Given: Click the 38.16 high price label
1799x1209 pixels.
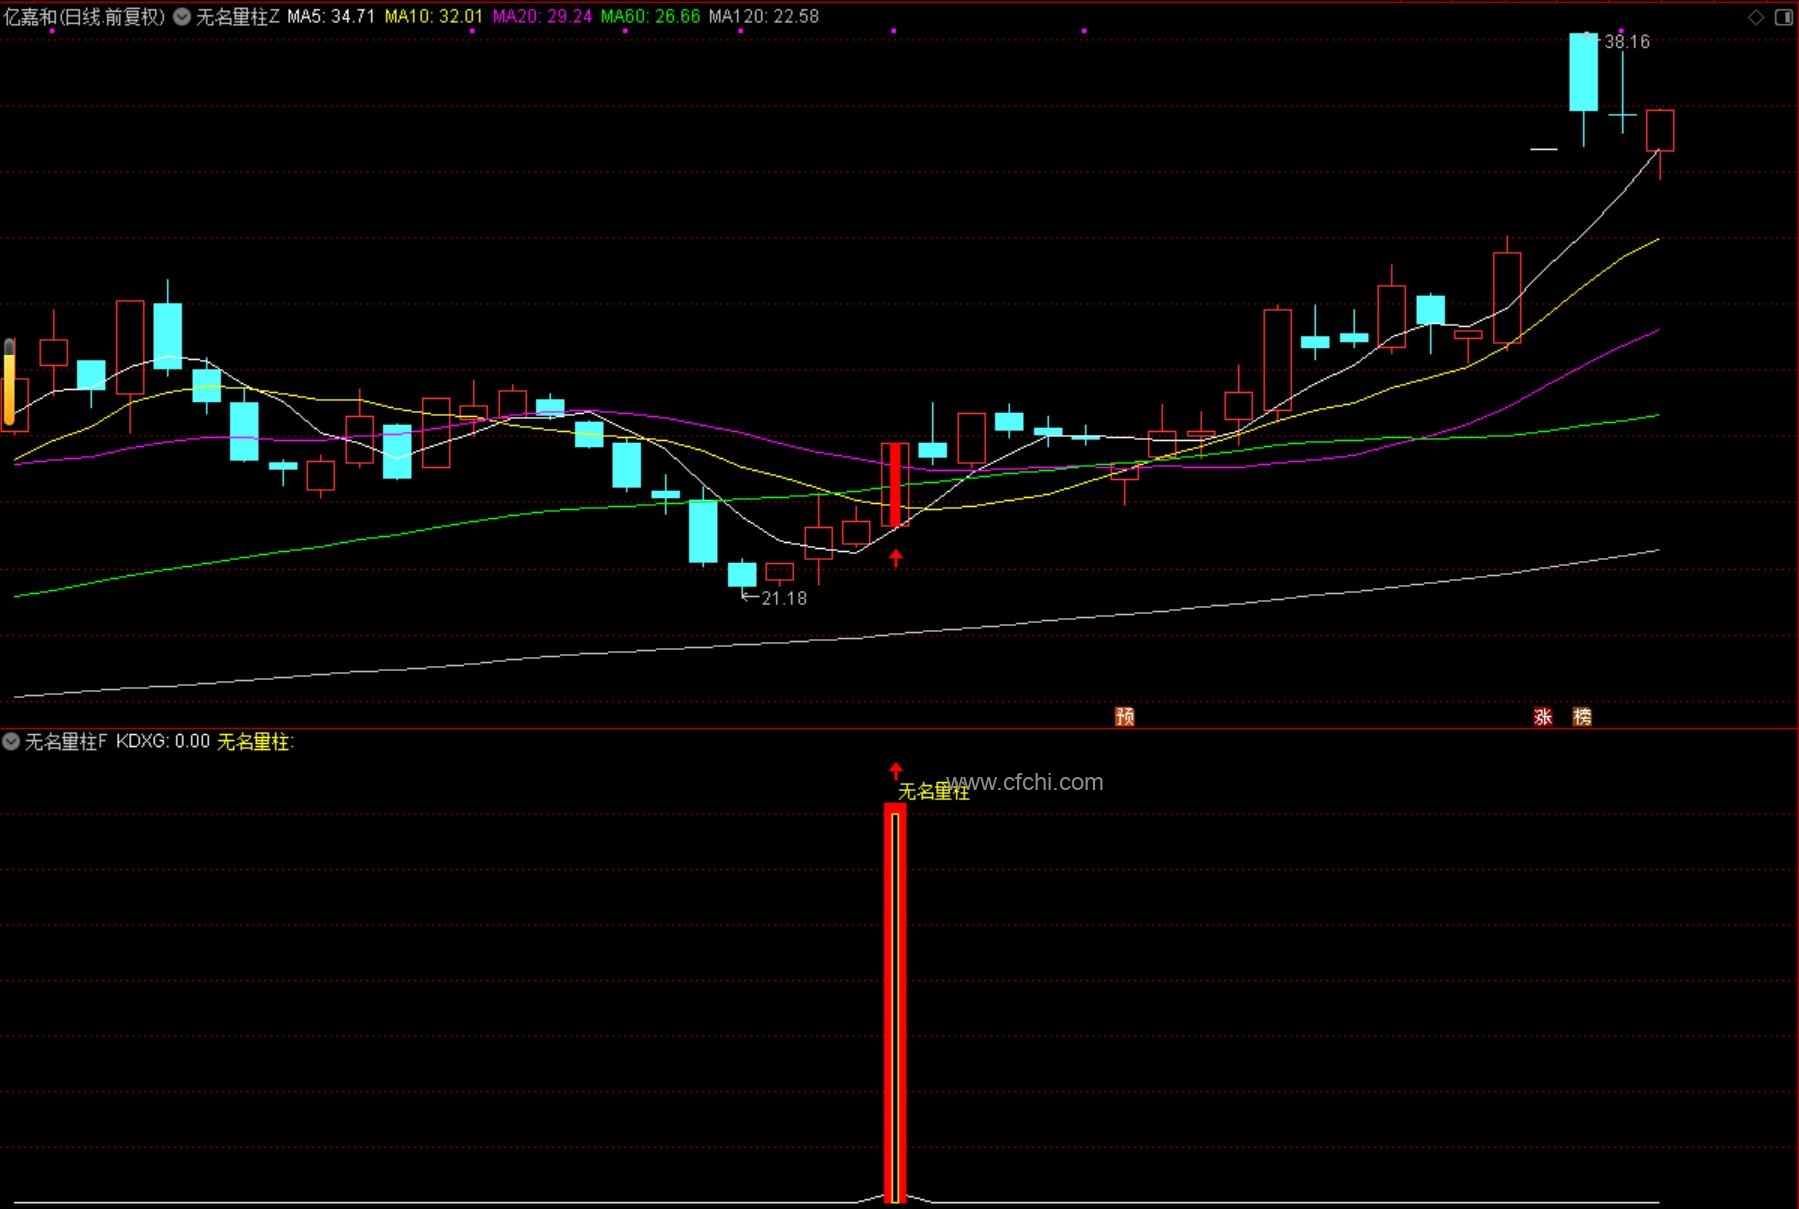Looking at the screenshot, I should [x=1627, y=42].
